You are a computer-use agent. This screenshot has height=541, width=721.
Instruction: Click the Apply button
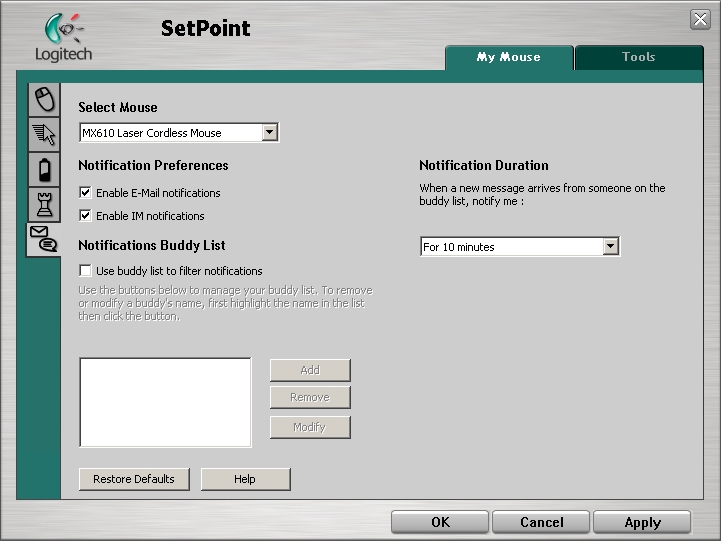click(x=642, y=522)
